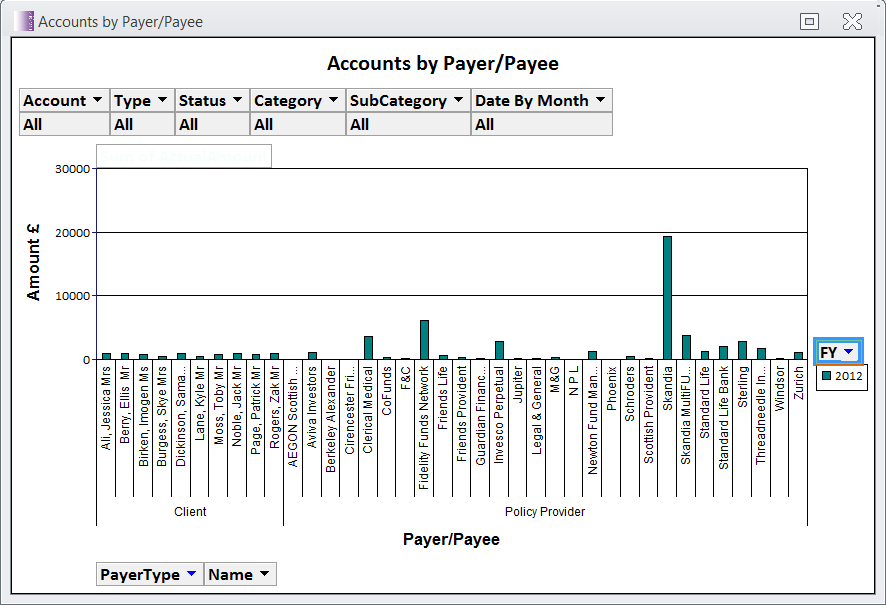Close the Accounts by Payer/Payee window
This screenshot has width=886, height=605.
click(852, 21)
